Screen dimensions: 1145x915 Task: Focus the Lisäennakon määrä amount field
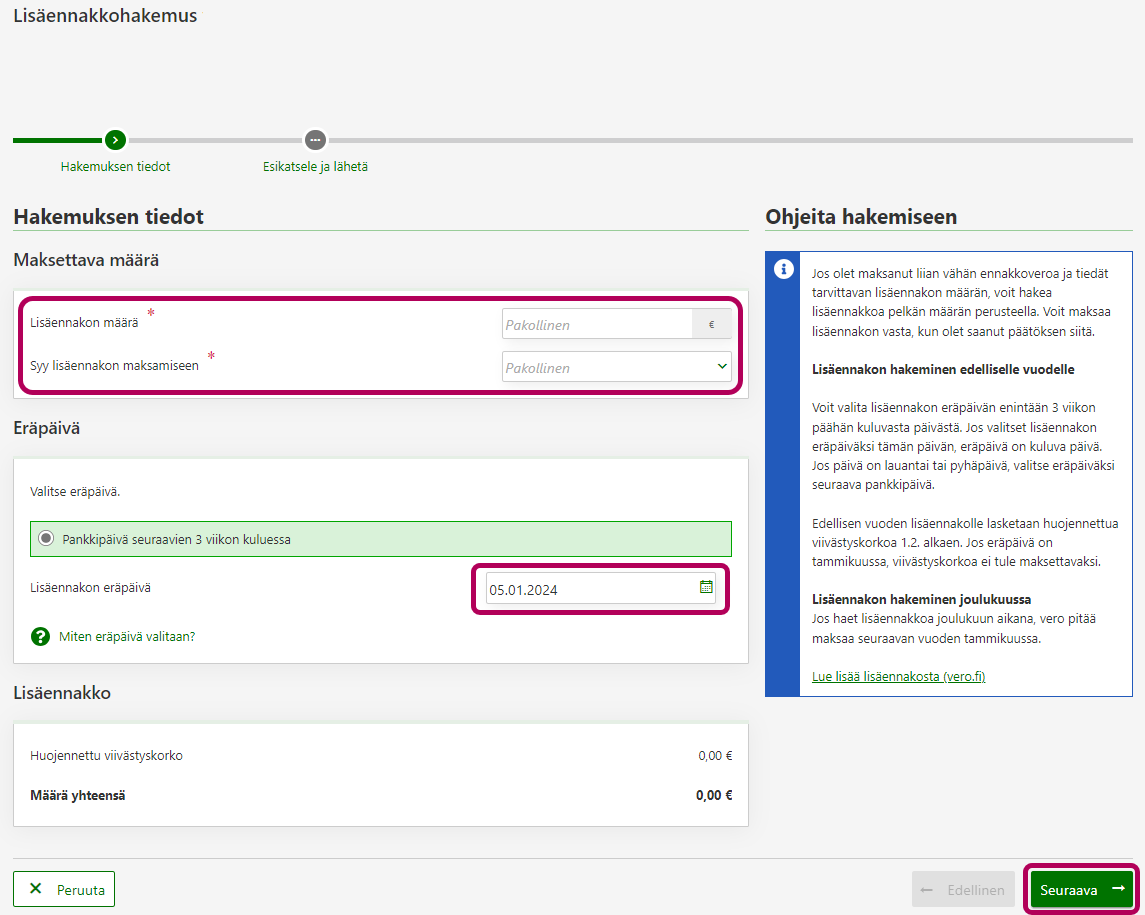[597, 324]
